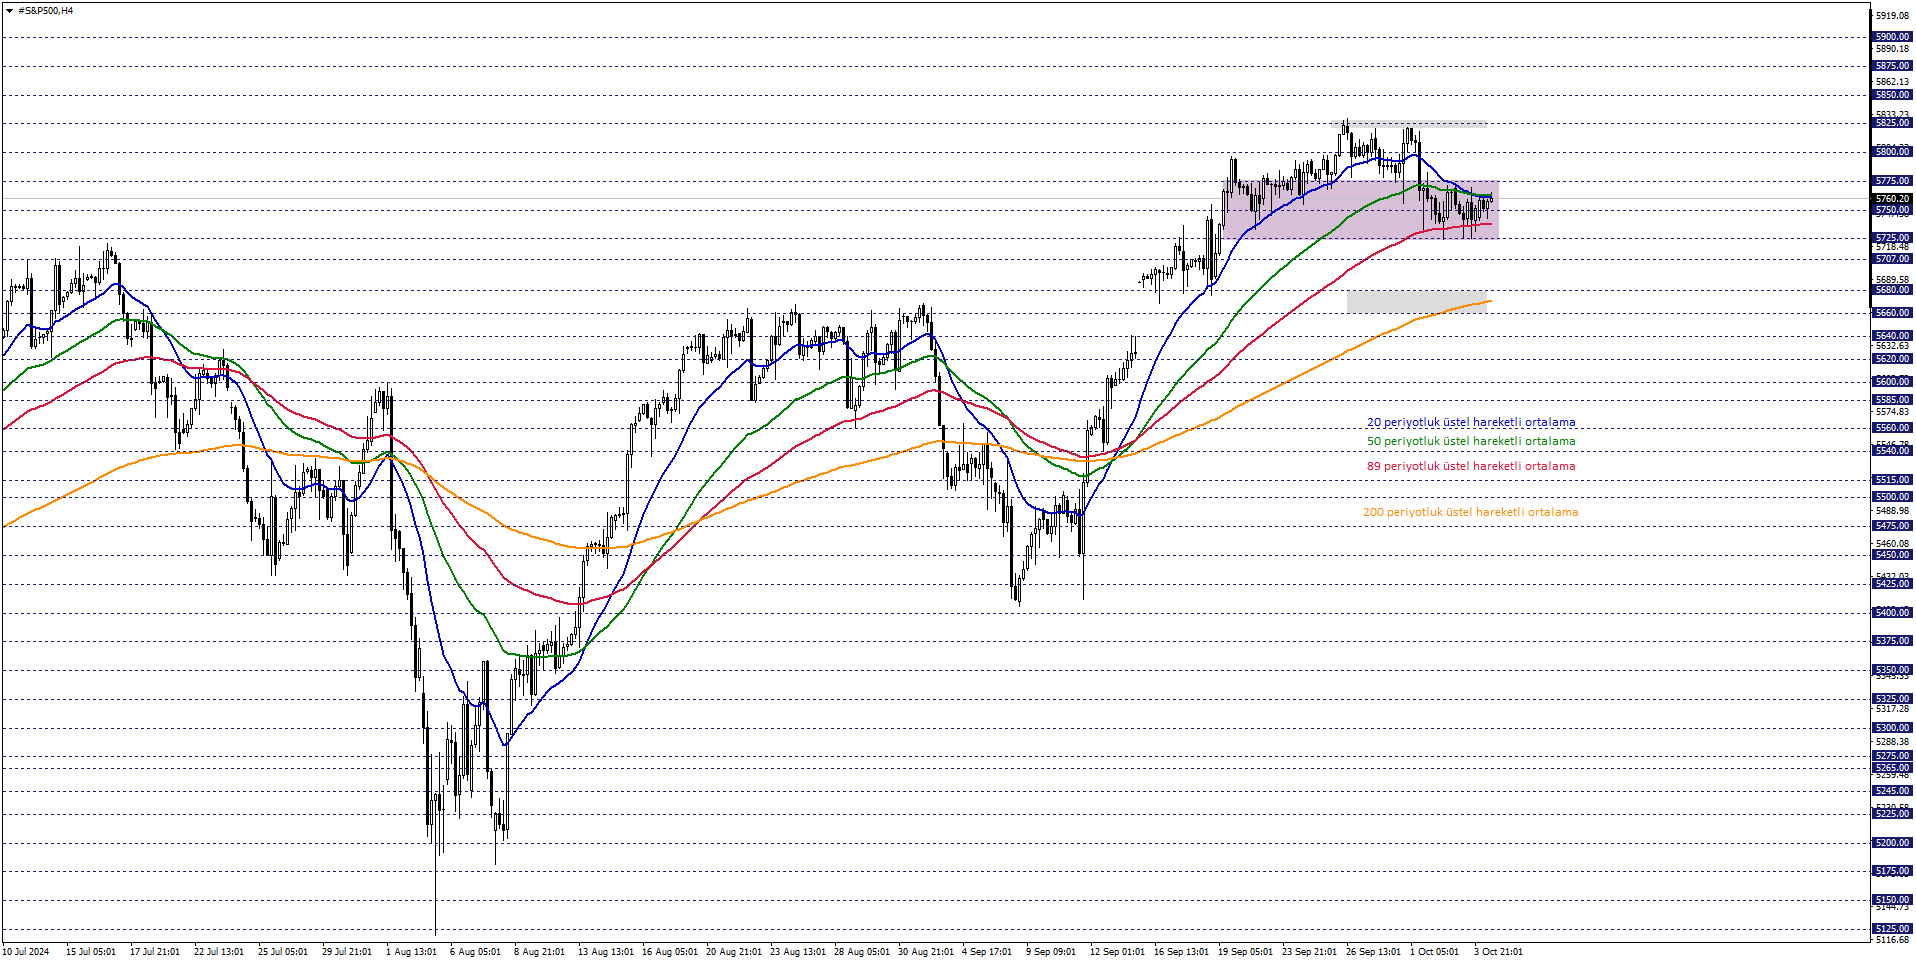Click the 5725.00 price level label

click(1892, 238)
